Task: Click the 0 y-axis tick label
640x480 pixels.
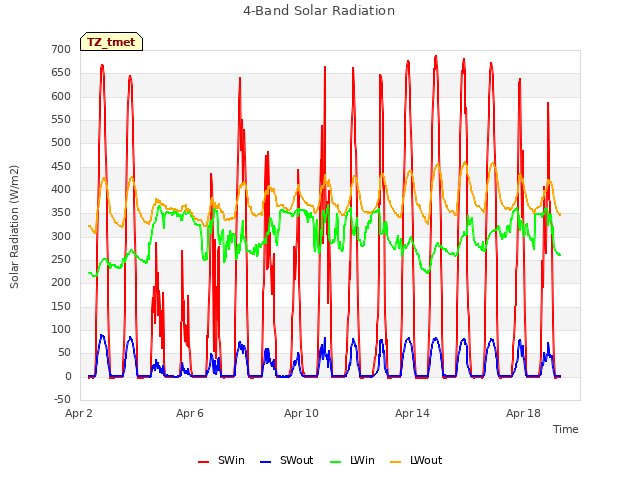Action: pyautogui.click(x=68, y=376)
